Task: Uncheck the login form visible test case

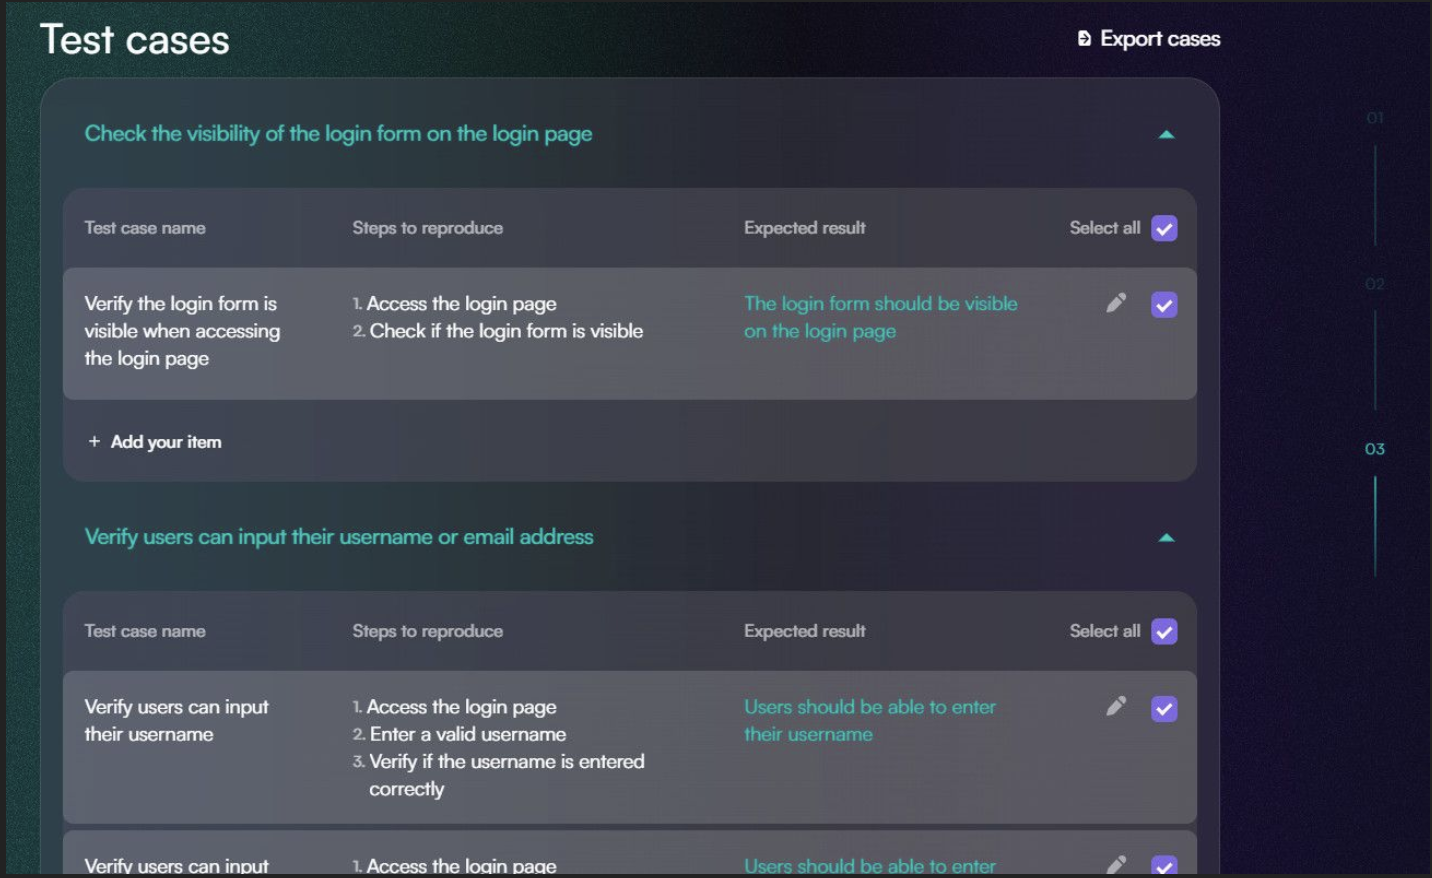Action: click(1164, 305)
